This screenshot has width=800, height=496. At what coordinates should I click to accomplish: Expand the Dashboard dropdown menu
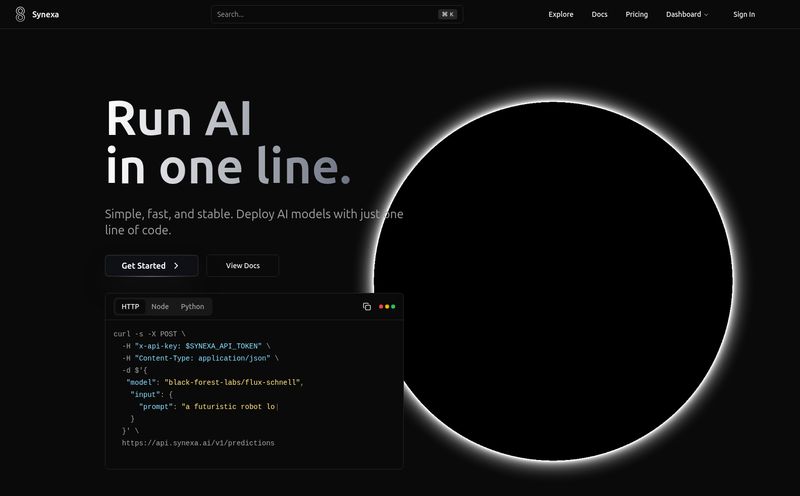(687, 14)
